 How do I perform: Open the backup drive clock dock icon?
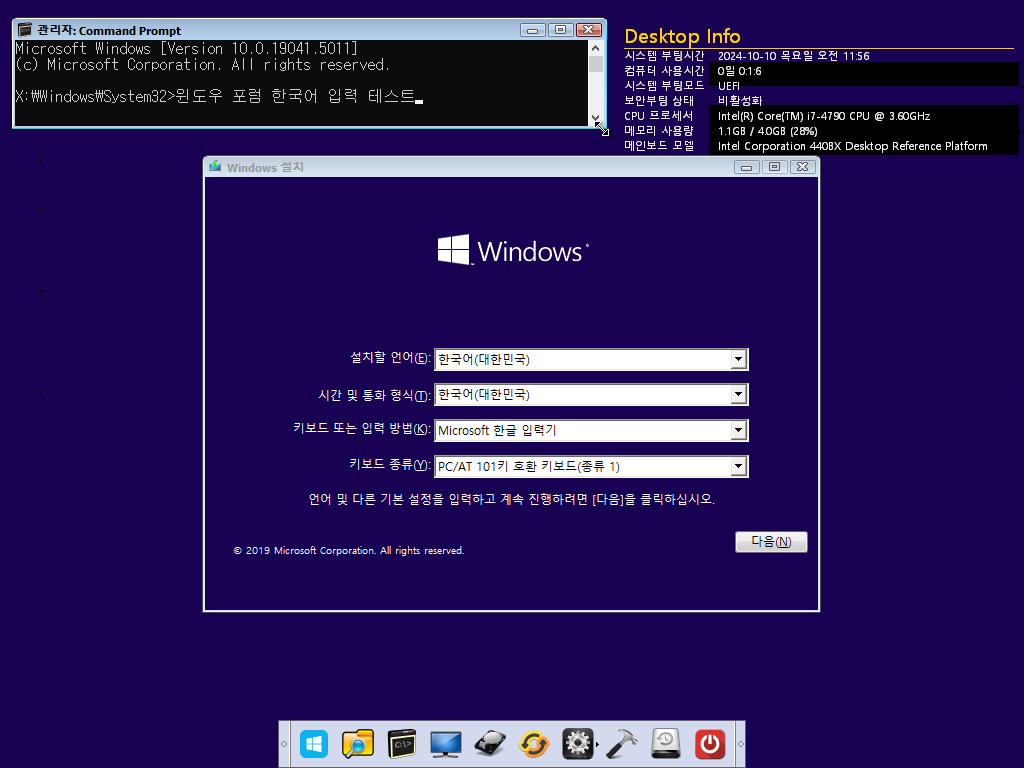click(665, 744)
